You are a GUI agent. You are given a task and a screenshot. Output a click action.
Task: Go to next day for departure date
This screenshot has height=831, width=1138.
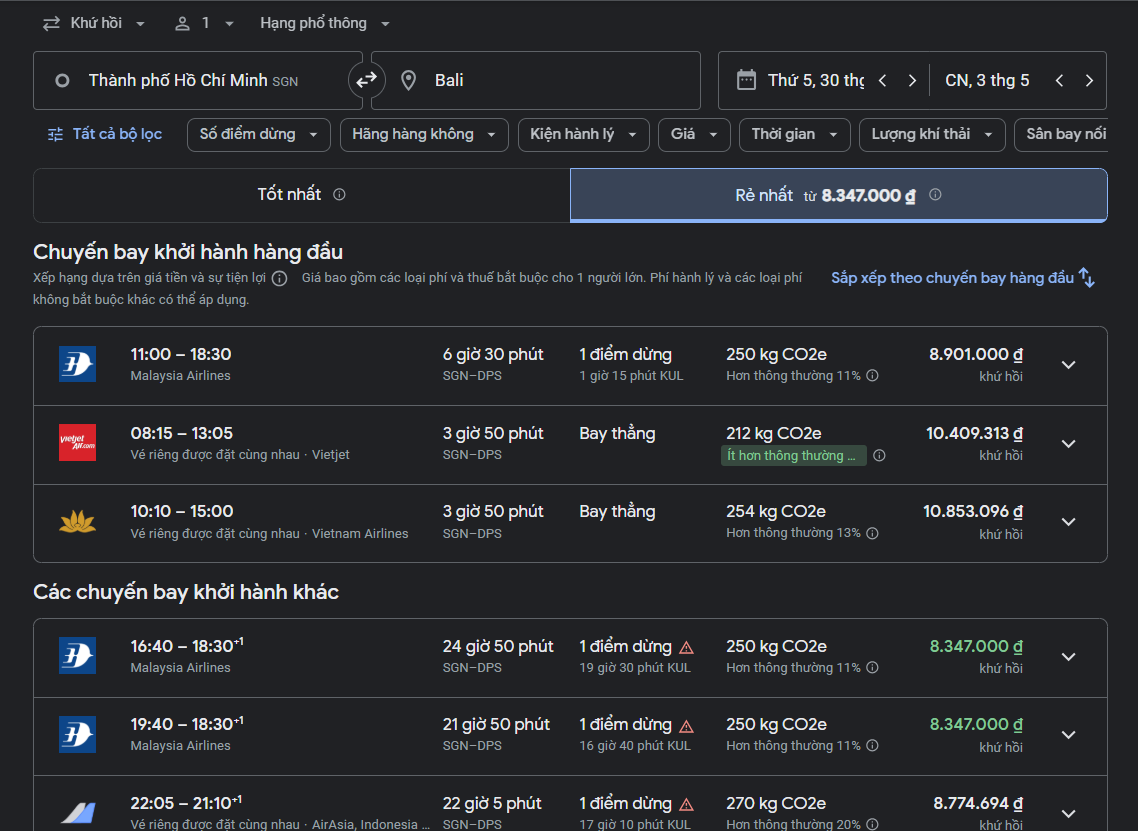pos(912,81)
